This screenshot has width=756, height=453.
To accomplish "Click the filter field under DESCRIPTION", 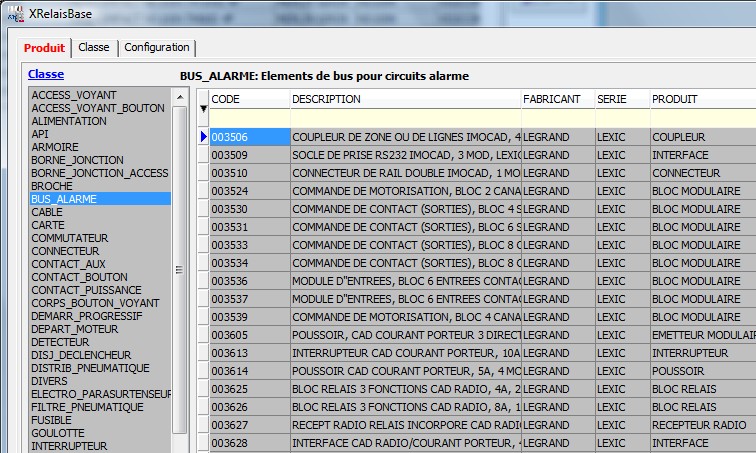I will pyautogui.click(x=404, y=118).
